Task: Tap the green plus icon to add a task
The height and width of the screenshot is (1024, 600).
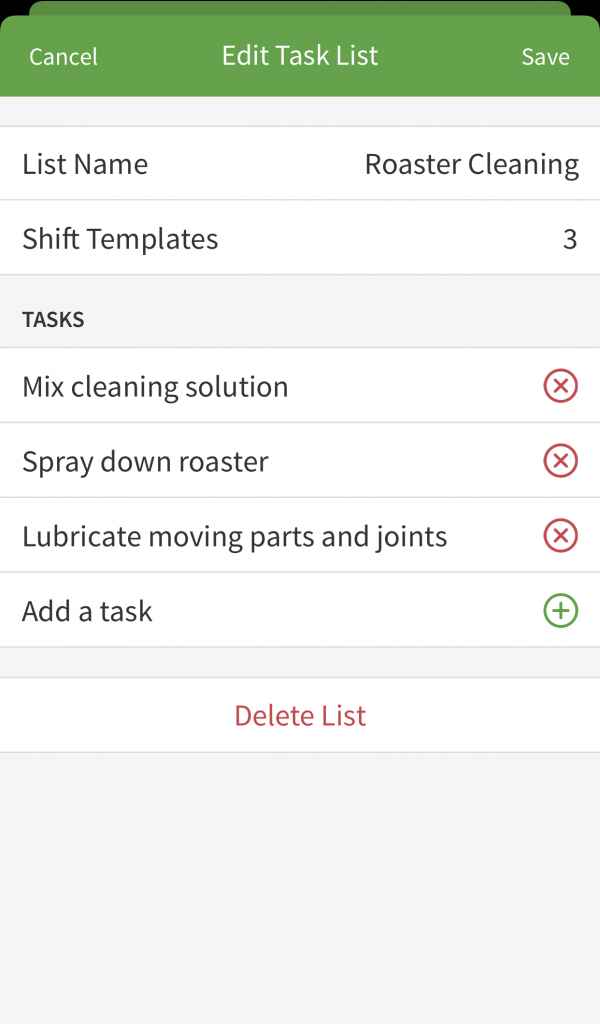Action: [561, 611]
